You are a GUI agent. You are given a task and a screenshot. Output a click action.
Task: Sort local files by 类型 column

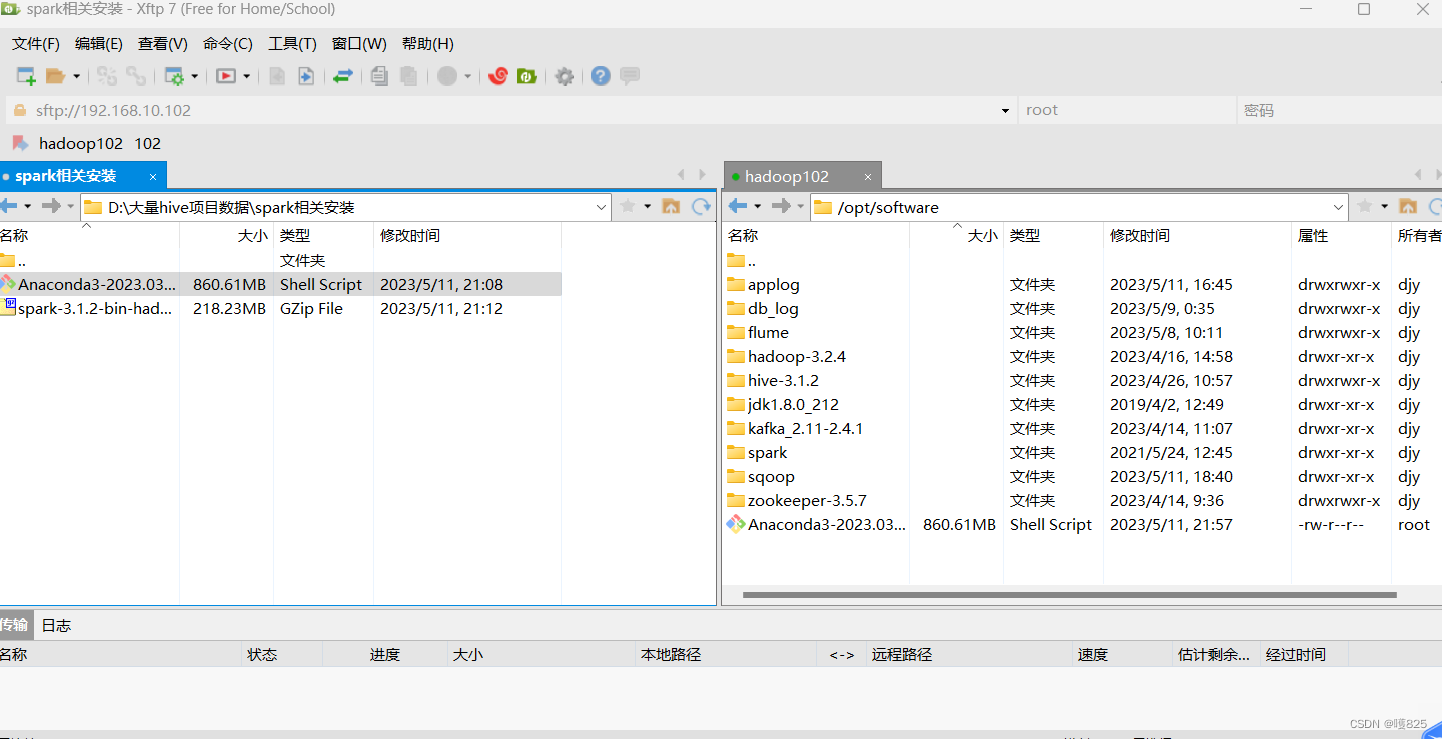pyautogui.click(x=323, y=236)
